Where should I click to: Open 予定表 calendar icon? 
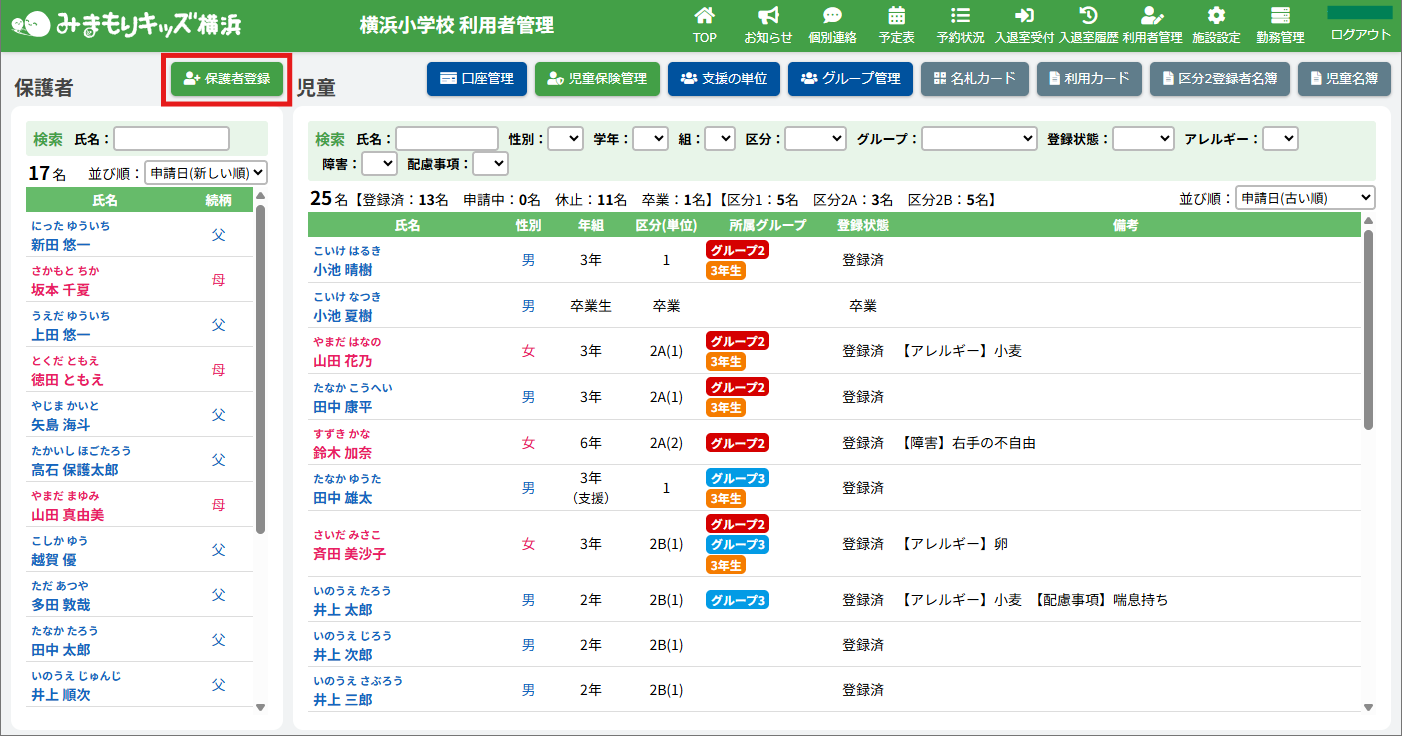click(896, 16)
